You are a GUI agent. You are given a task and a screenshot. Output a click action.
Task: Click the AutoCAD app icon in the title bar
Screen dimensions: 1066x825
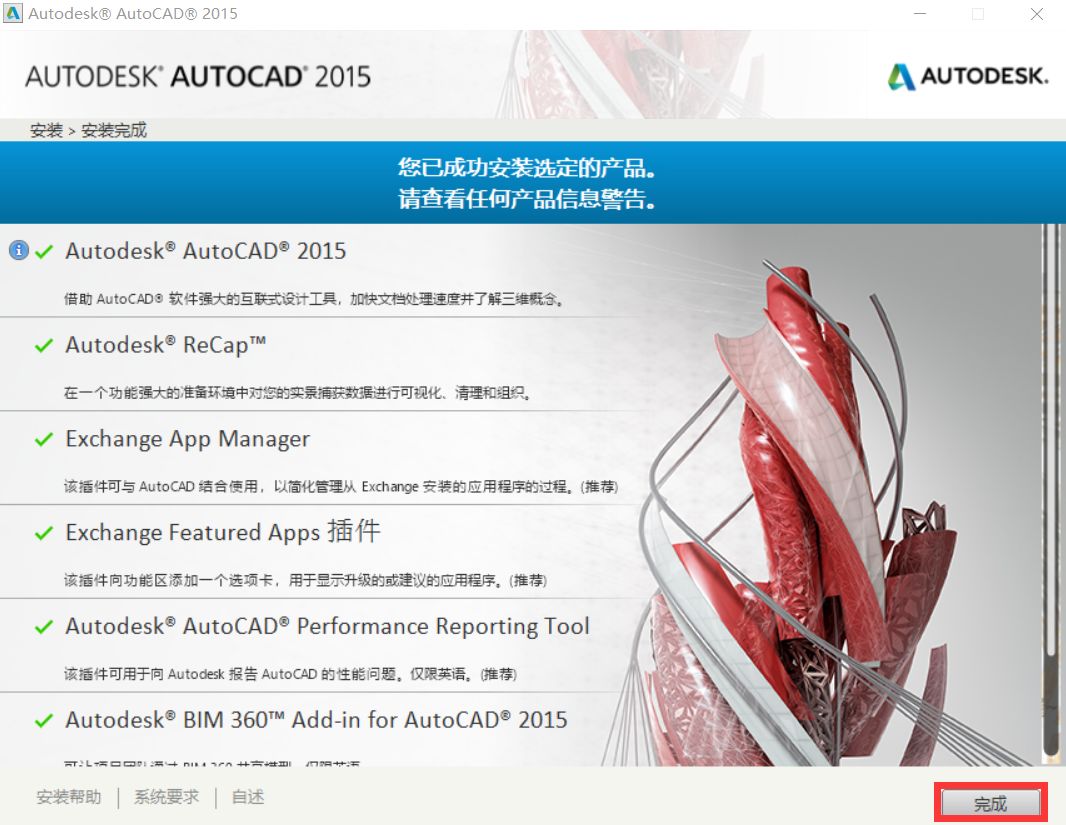13,14
